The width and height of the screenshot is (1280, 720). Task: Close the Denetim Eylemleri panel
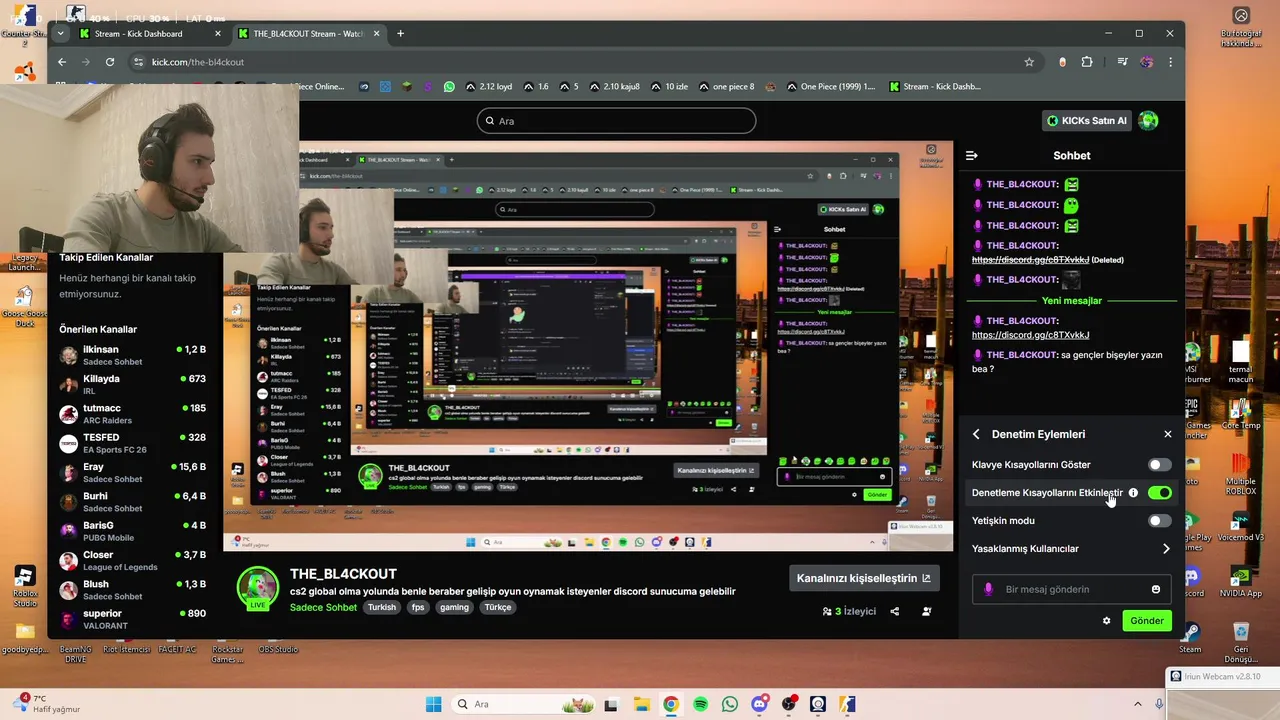(1167, 434)
